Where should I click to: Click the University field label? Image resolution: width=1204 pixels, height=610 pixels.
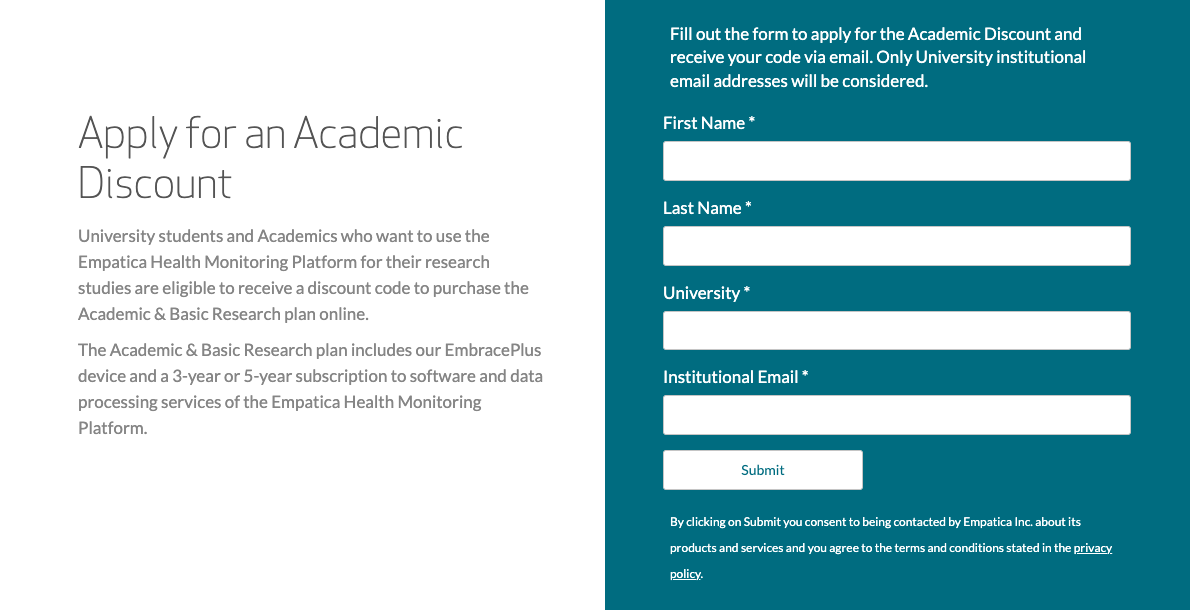click(x=701, y=293)
